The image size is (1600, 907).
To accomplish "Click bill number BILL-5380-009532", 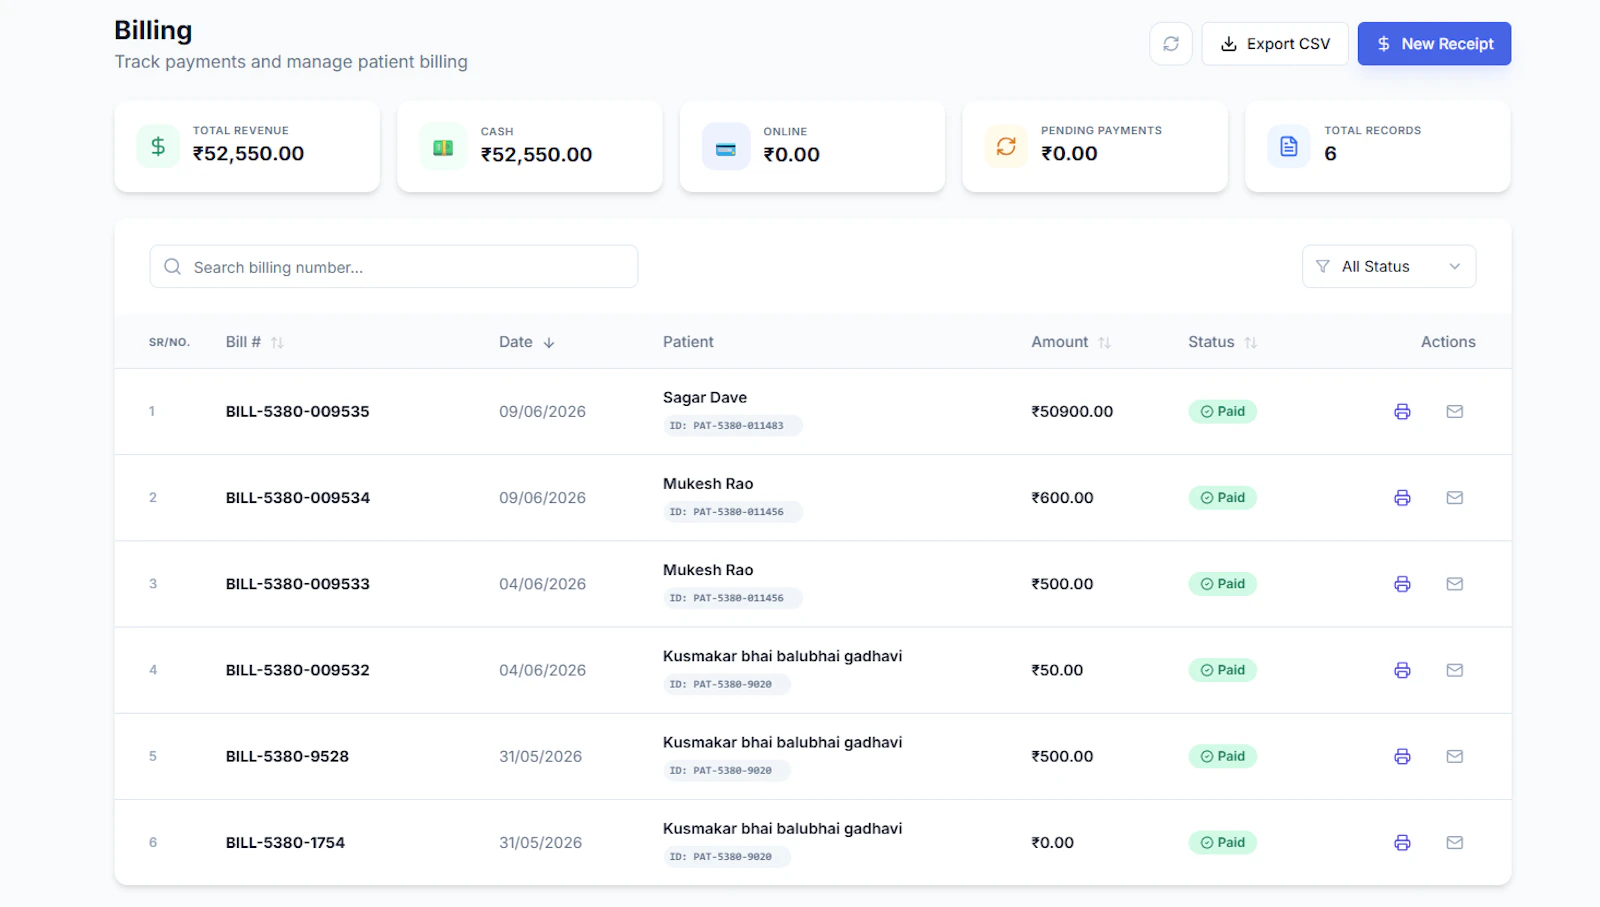I will click(x=297, y=670).
